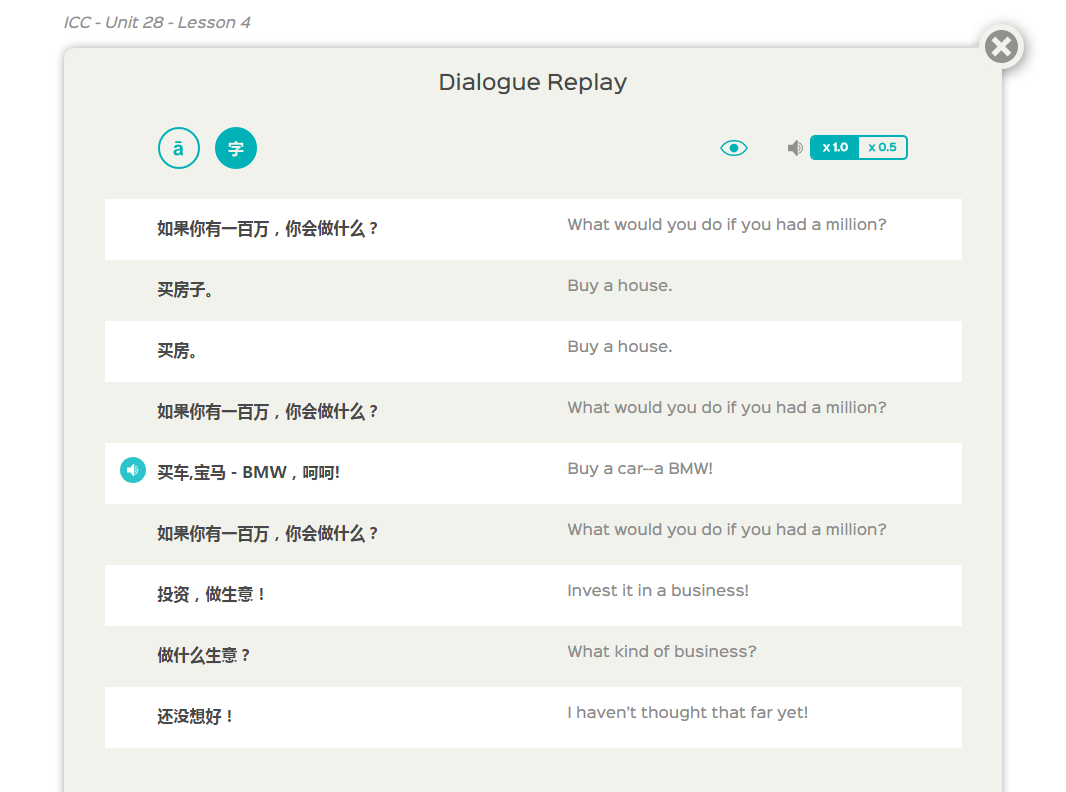Play audio for the BMW line
Viewport: 1066px width, 792px height.
pos(133,470)
